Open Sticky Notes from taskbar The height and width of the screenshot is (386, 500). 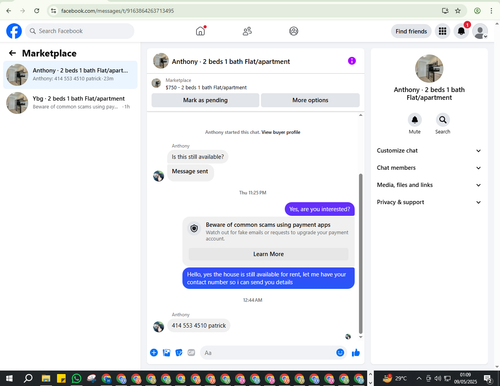click(61, 378)
